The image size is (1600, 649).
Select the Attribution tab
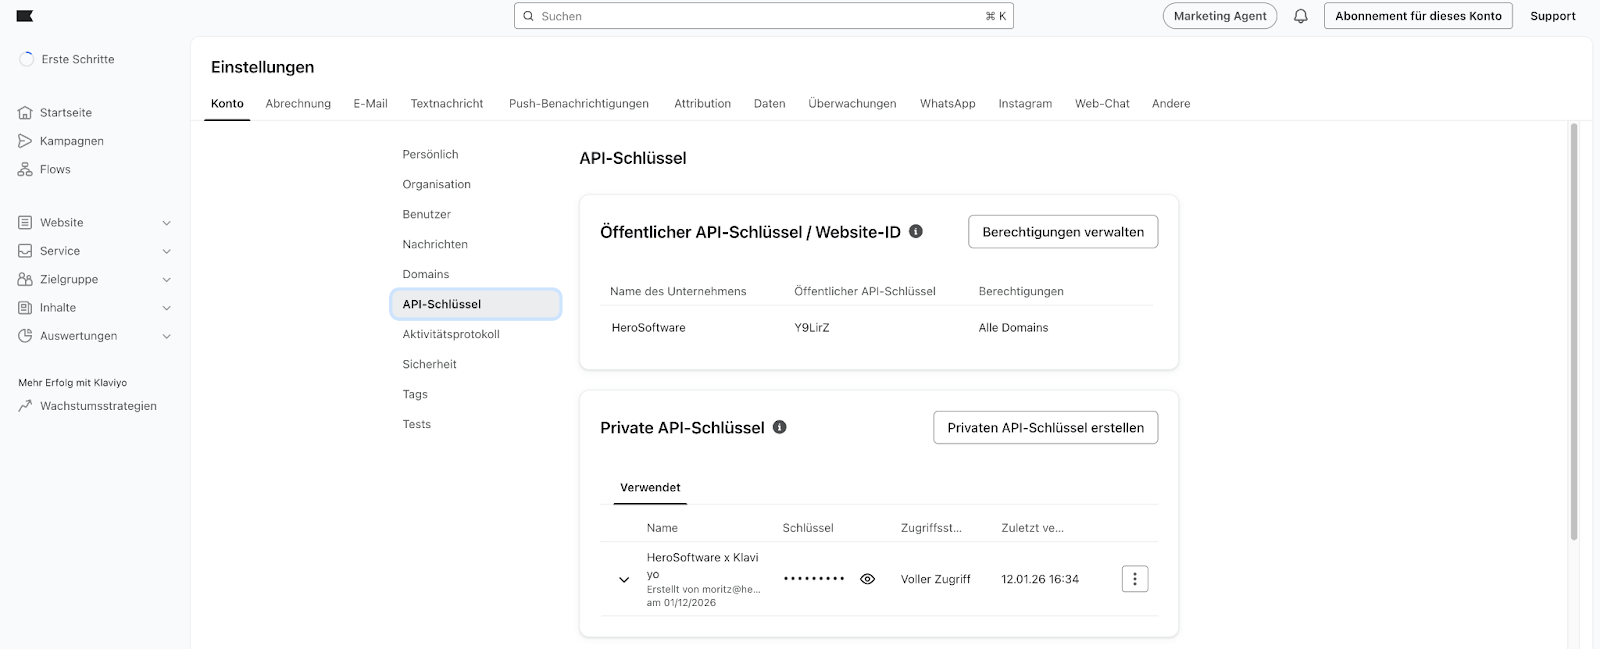coord(702,103)
